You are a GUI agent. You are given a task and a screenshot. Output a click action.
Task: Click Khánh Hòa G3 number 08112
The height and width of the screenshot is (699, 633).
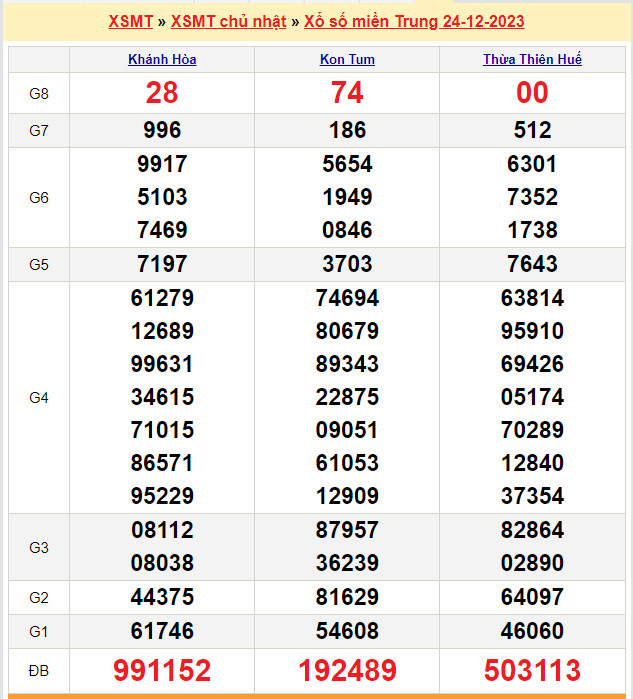click(162, 530)
